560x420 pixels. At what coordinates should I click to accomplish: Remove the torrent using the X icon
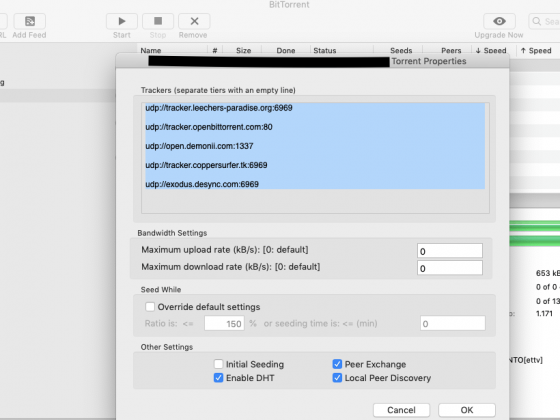pyautogui.click(x=194, y=21)
